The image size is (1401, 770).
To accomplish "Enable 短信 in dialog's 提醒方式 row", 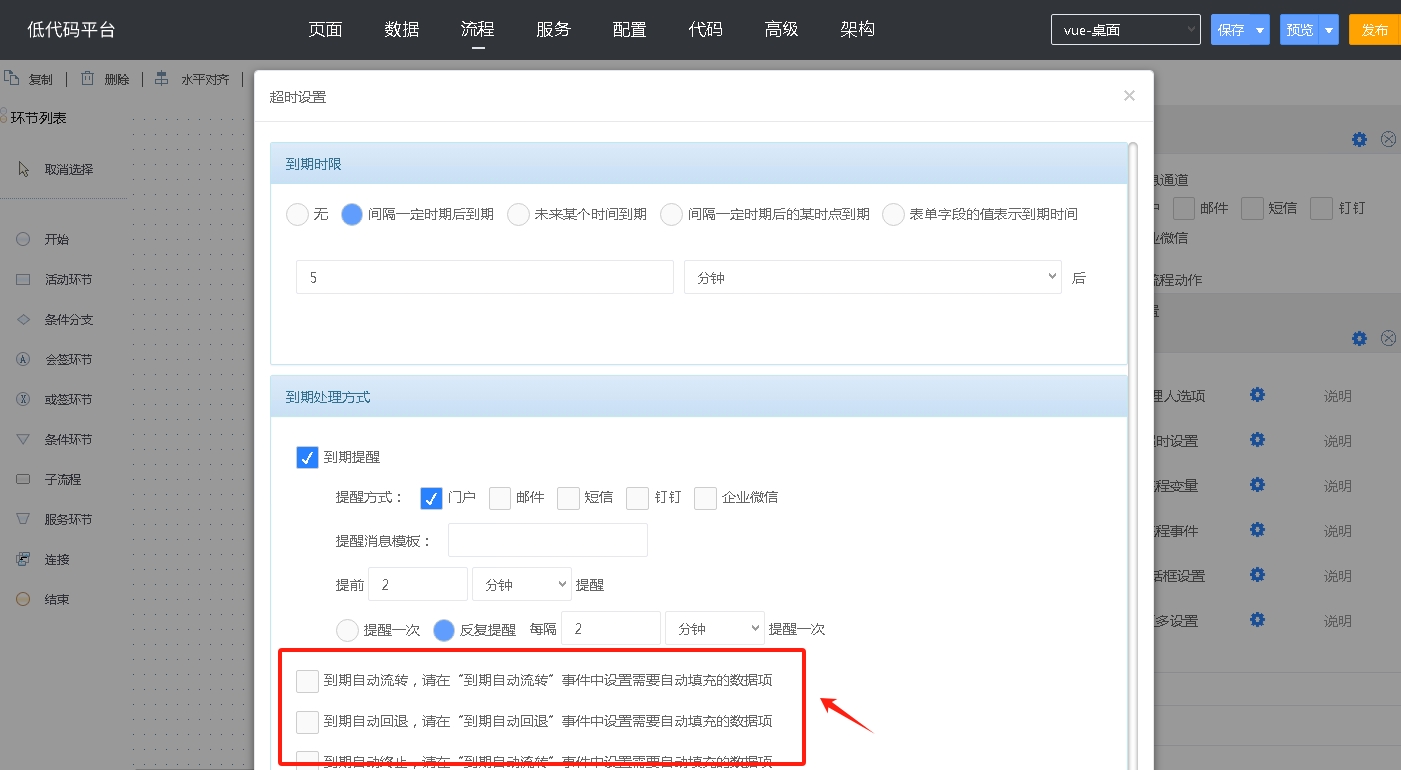I will [568, 497].
